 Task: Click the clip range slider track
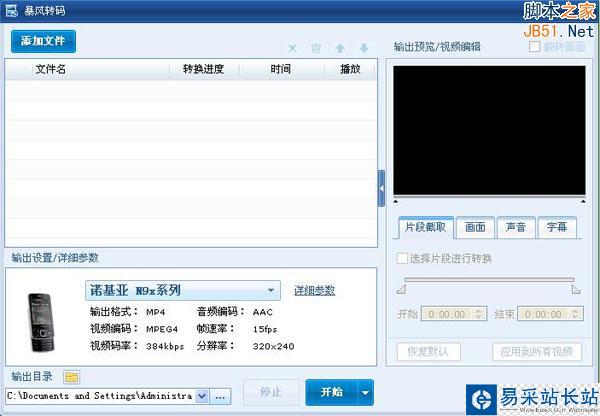[489, 280]
